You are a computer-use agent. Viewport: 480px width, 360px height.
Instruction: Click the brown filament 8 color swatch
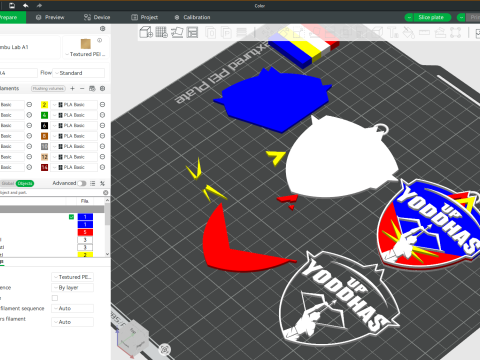point(44,136)
